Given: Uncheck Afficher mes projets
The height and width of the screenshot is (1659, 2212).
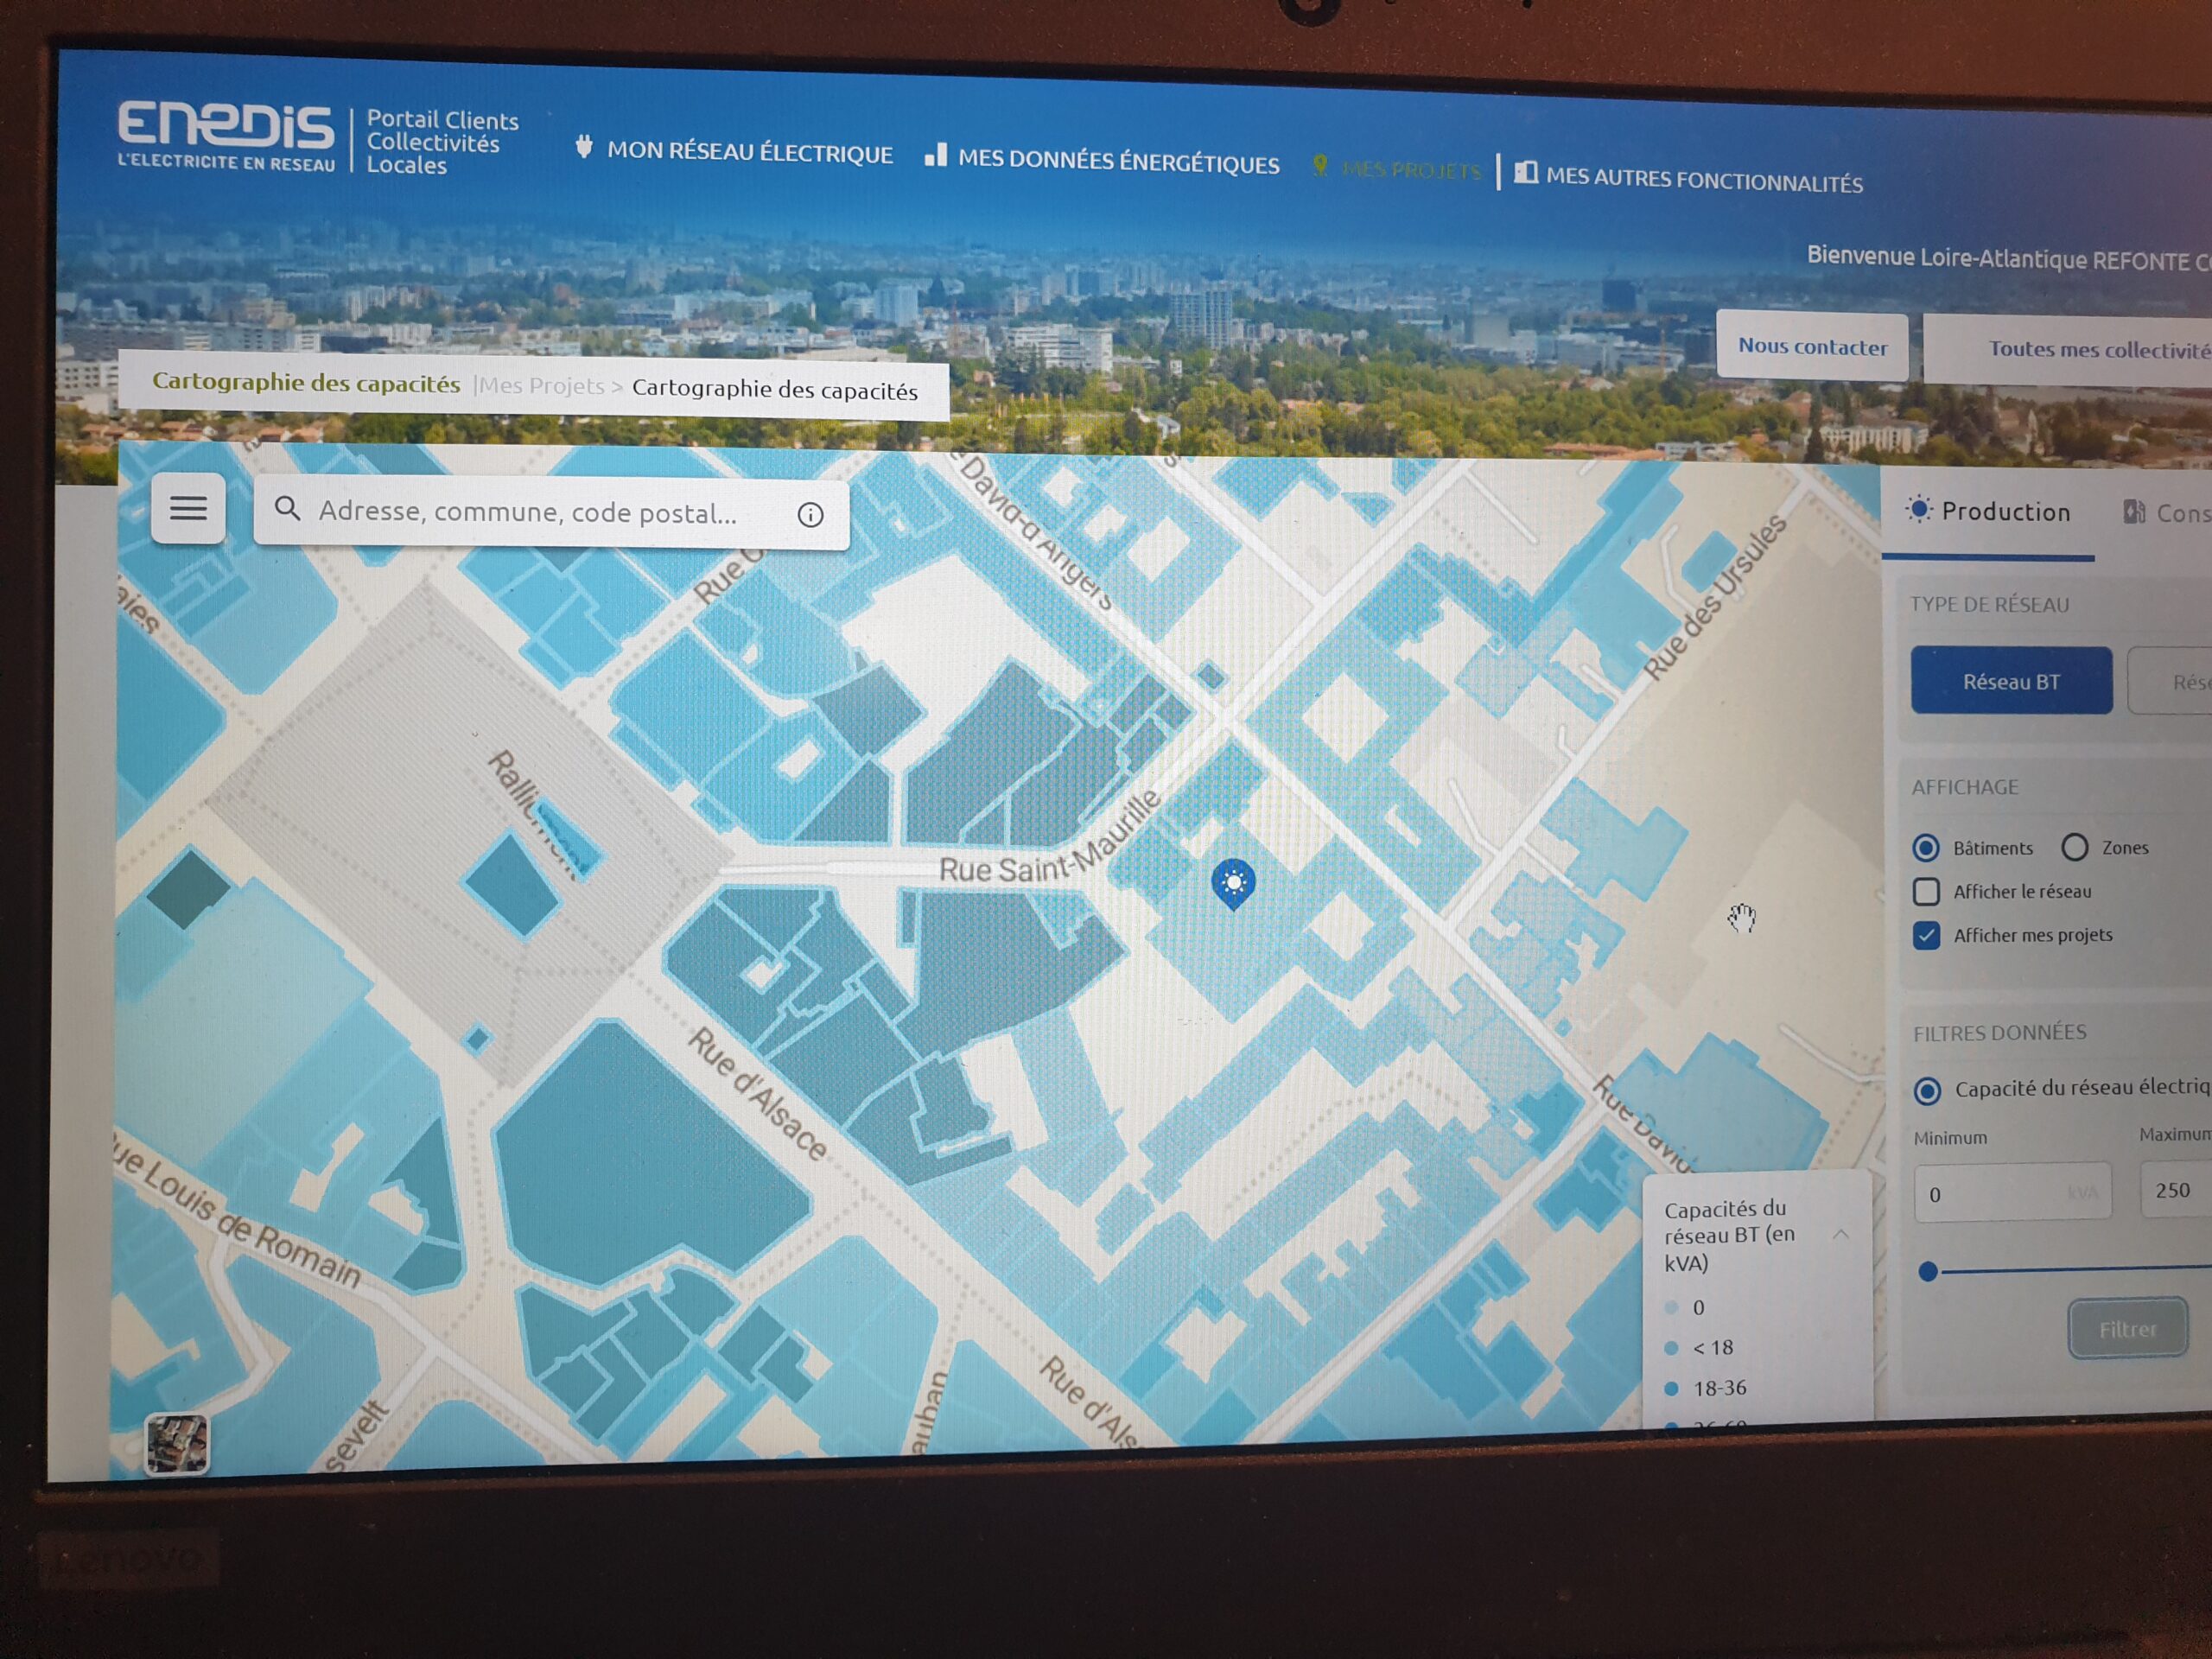Looking at the screenshot, I should tap(1926, 936).
